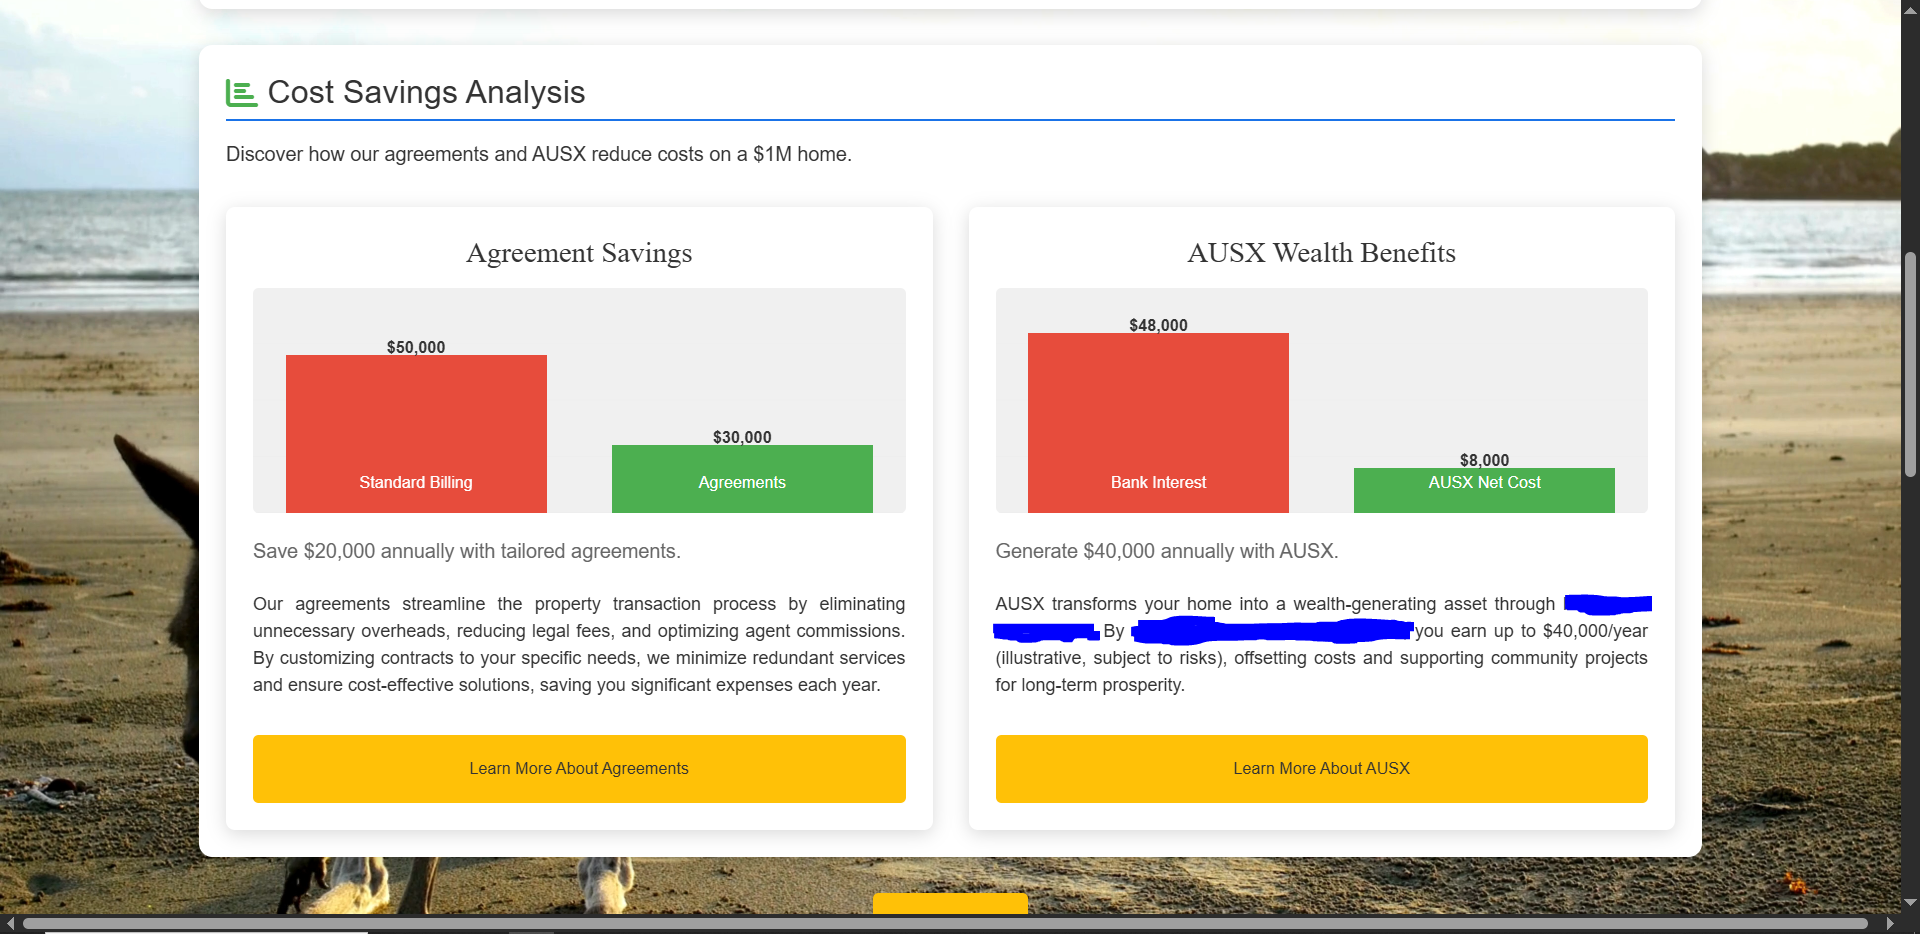Click the Cost Savings Analysis chart icon
This screenshot has height=934, width=1920.
(x=241, y=93)
